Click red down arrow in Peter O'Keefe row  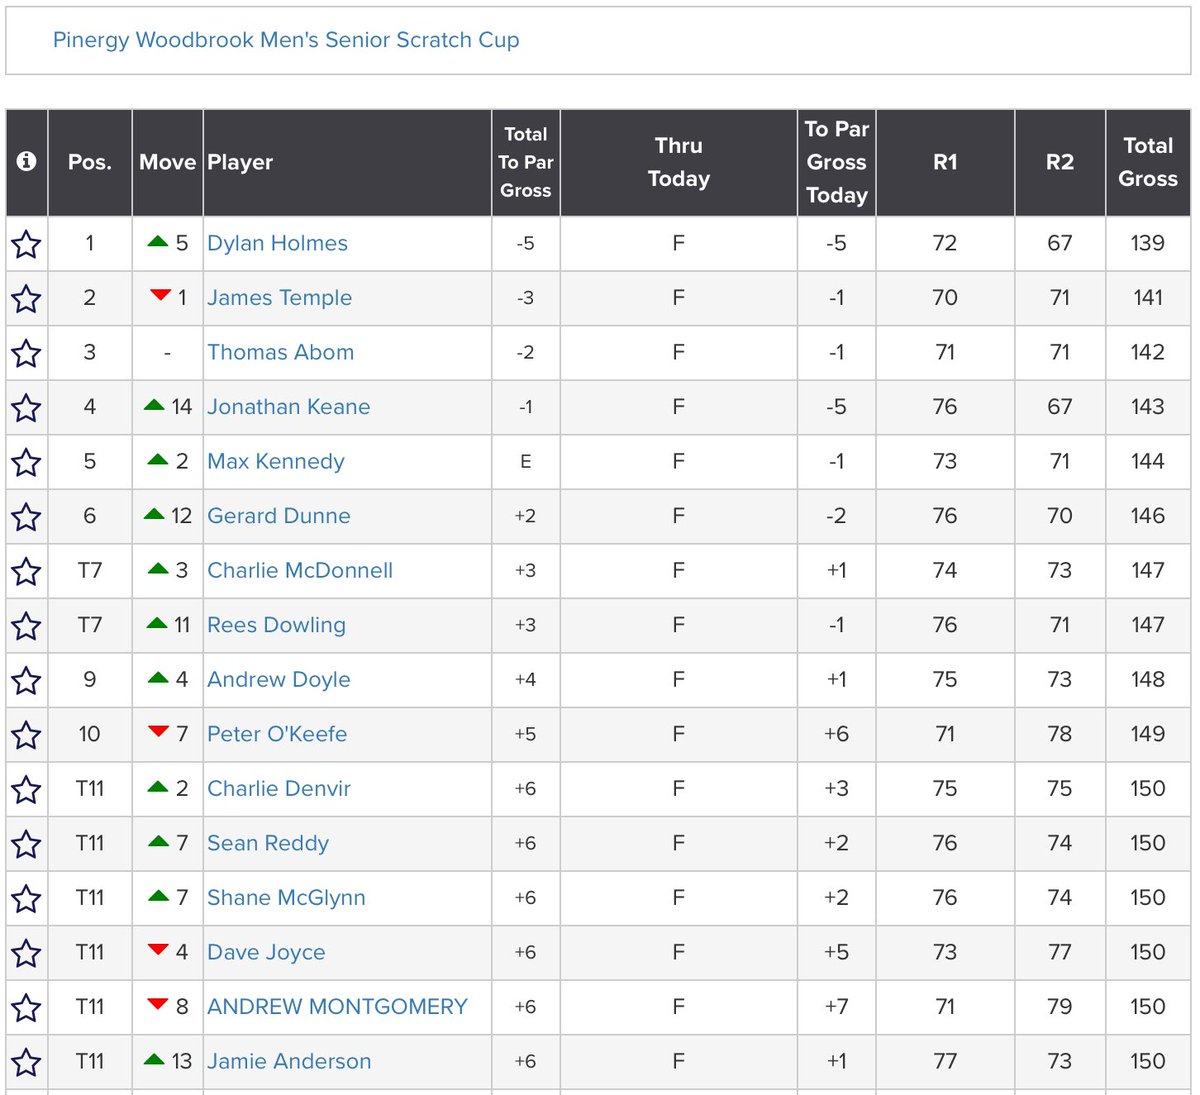tap(158, 732)
